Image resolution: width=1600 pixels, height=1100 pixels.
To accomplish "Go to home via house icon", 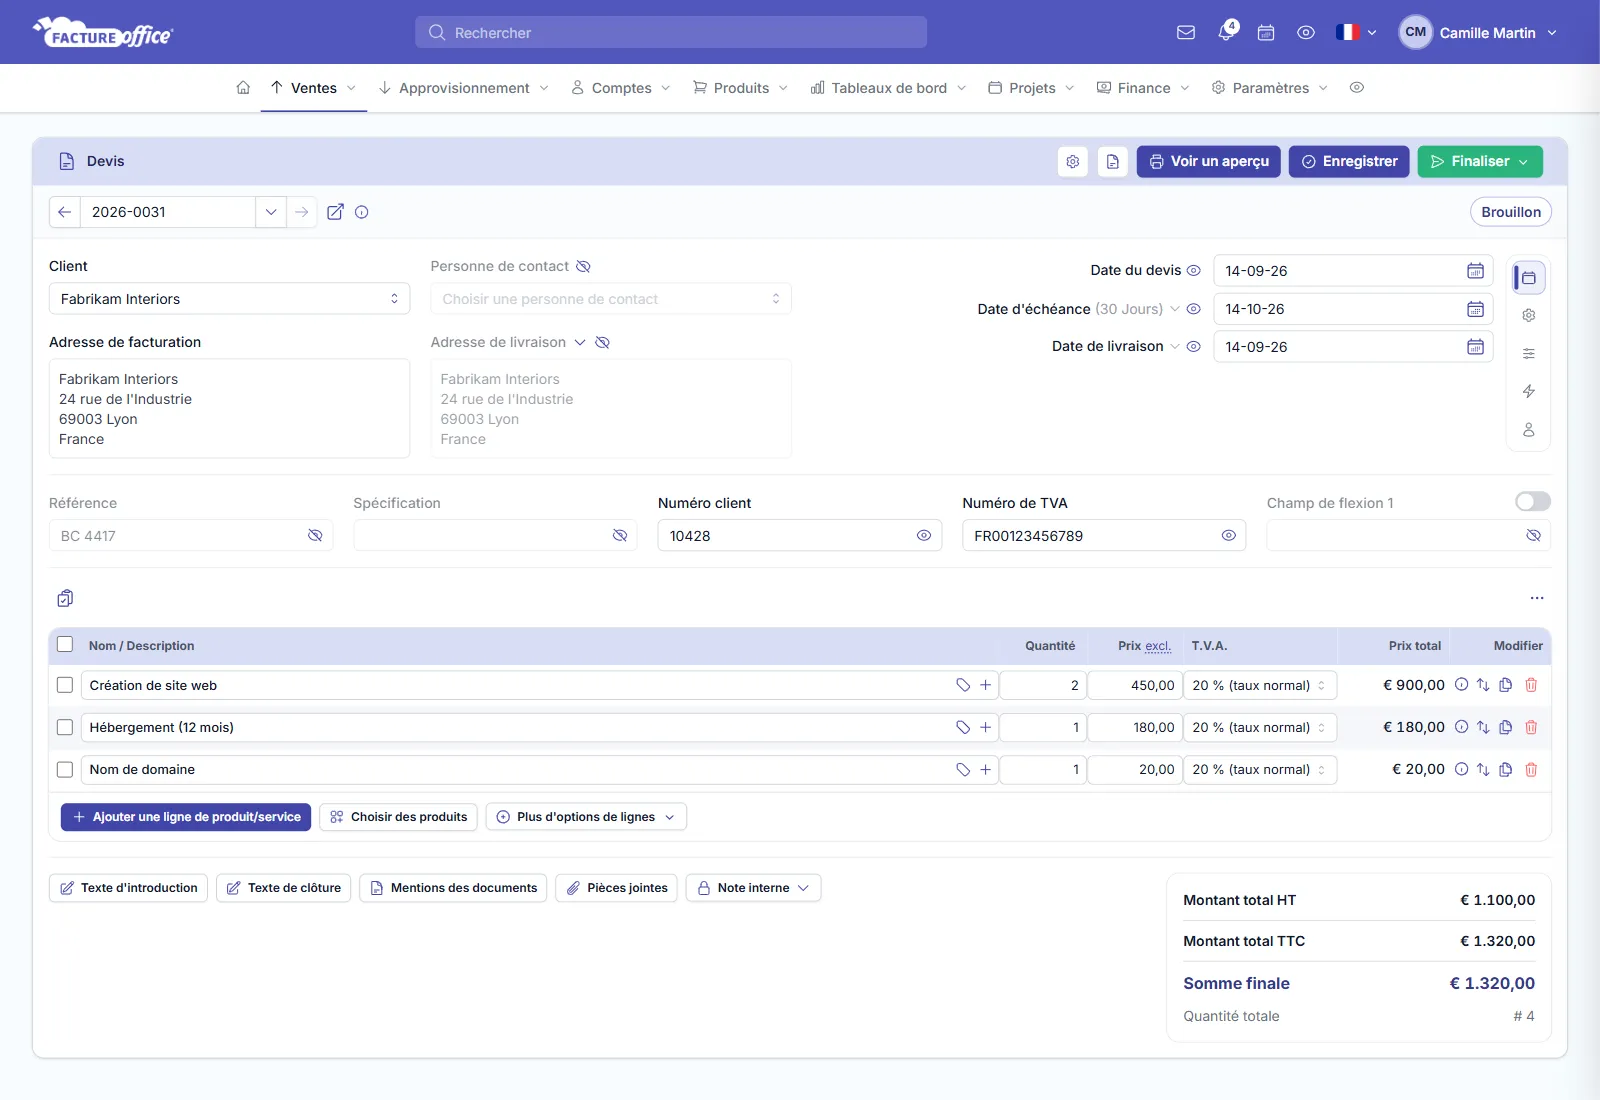I will point(243,88).
